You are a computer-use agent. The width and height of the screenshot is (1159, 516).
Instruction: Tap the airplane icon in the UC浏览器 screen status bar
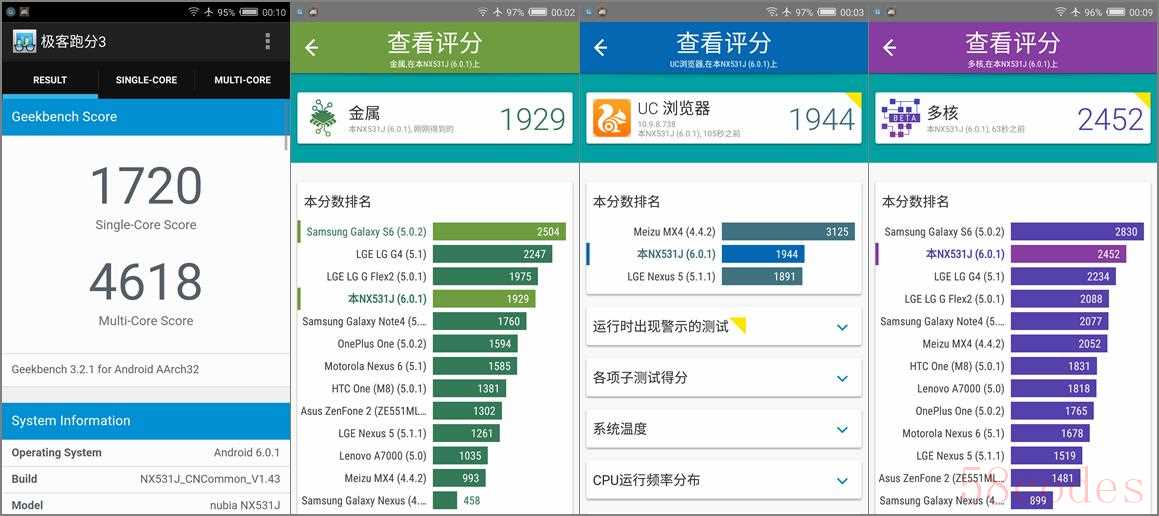[x=787, y=13]
